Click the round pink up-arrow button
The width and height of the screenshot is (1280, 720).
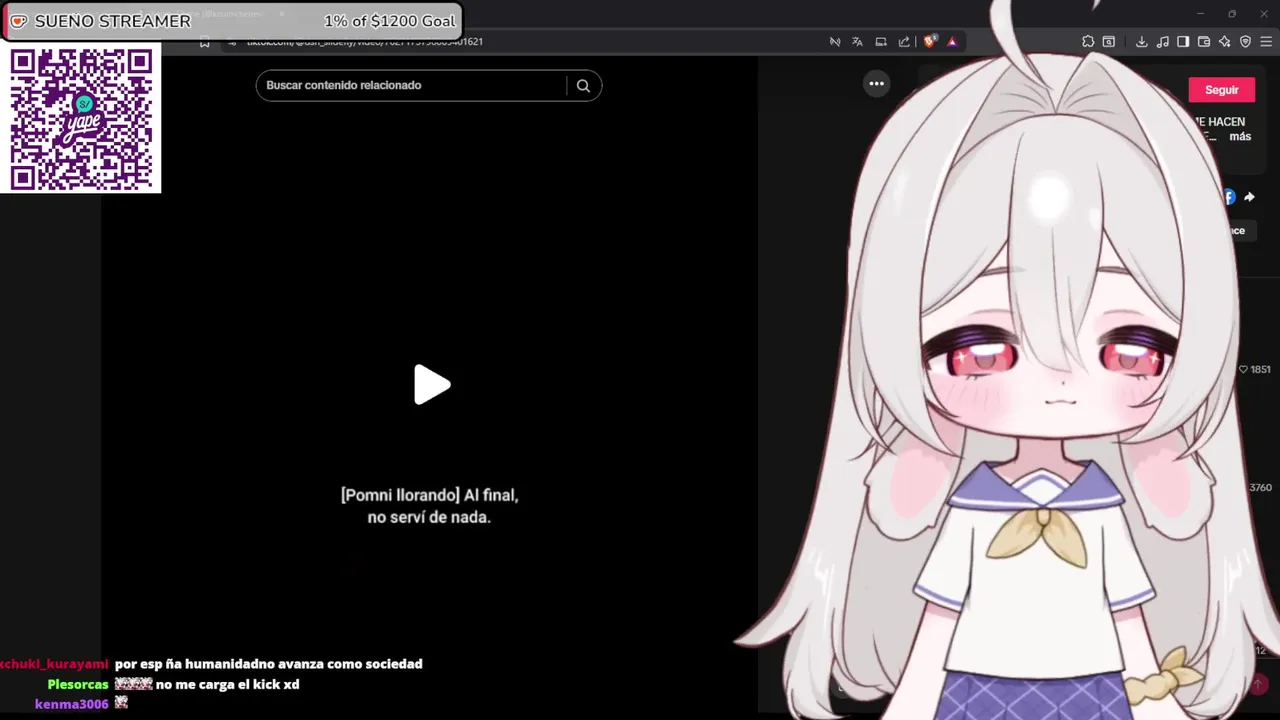coord(1259,684)
